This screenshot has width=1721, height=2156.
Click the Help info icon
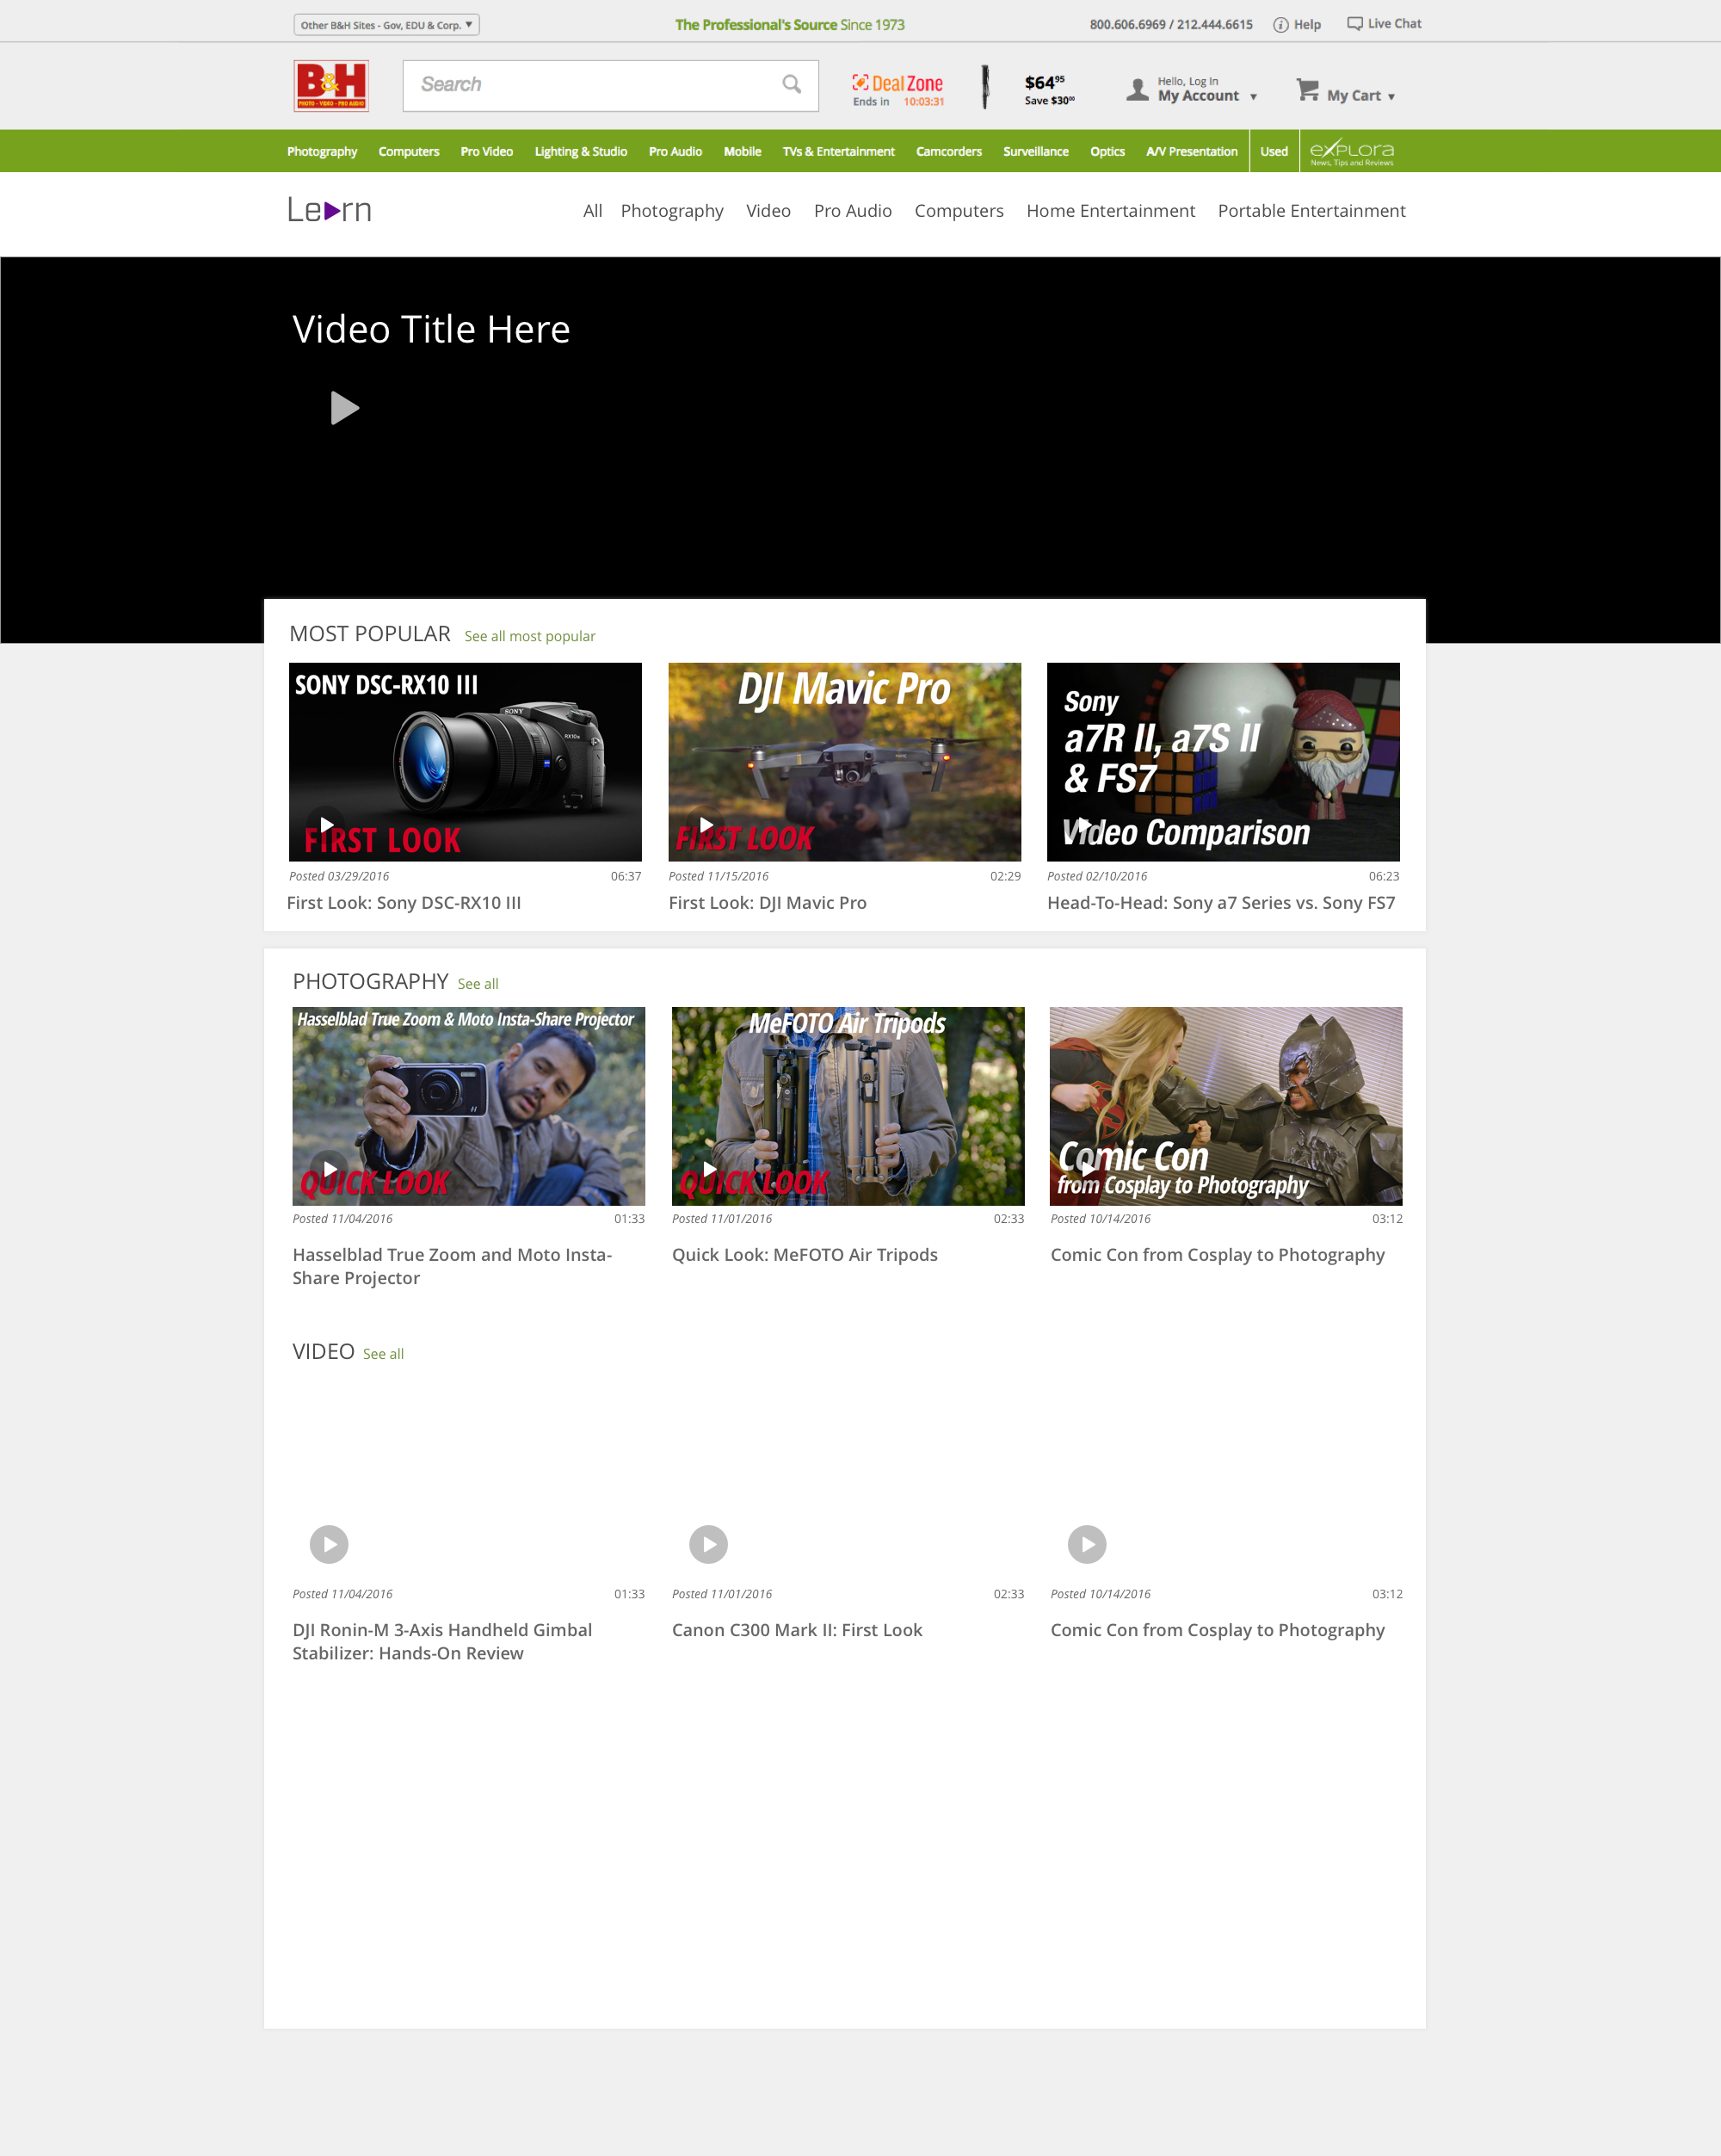point(1280,25)
